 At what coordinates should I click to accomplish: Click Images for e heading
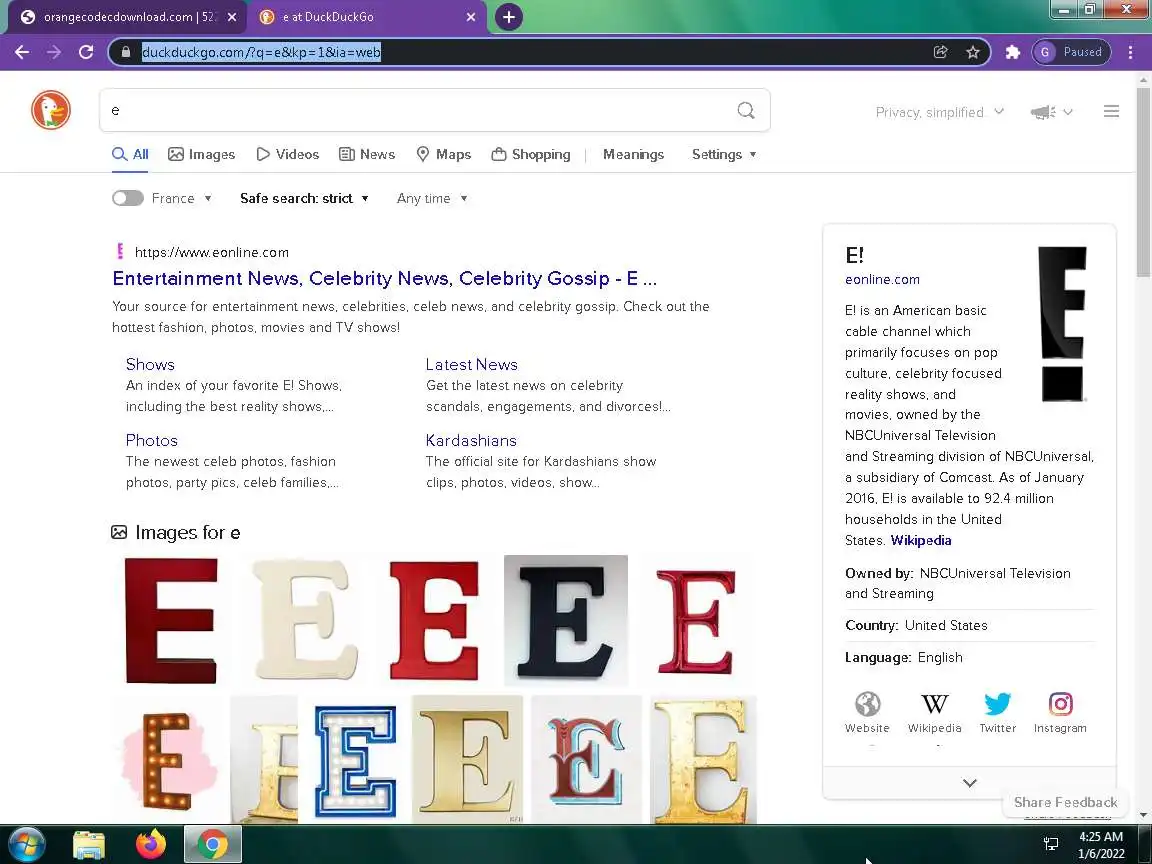187,532
